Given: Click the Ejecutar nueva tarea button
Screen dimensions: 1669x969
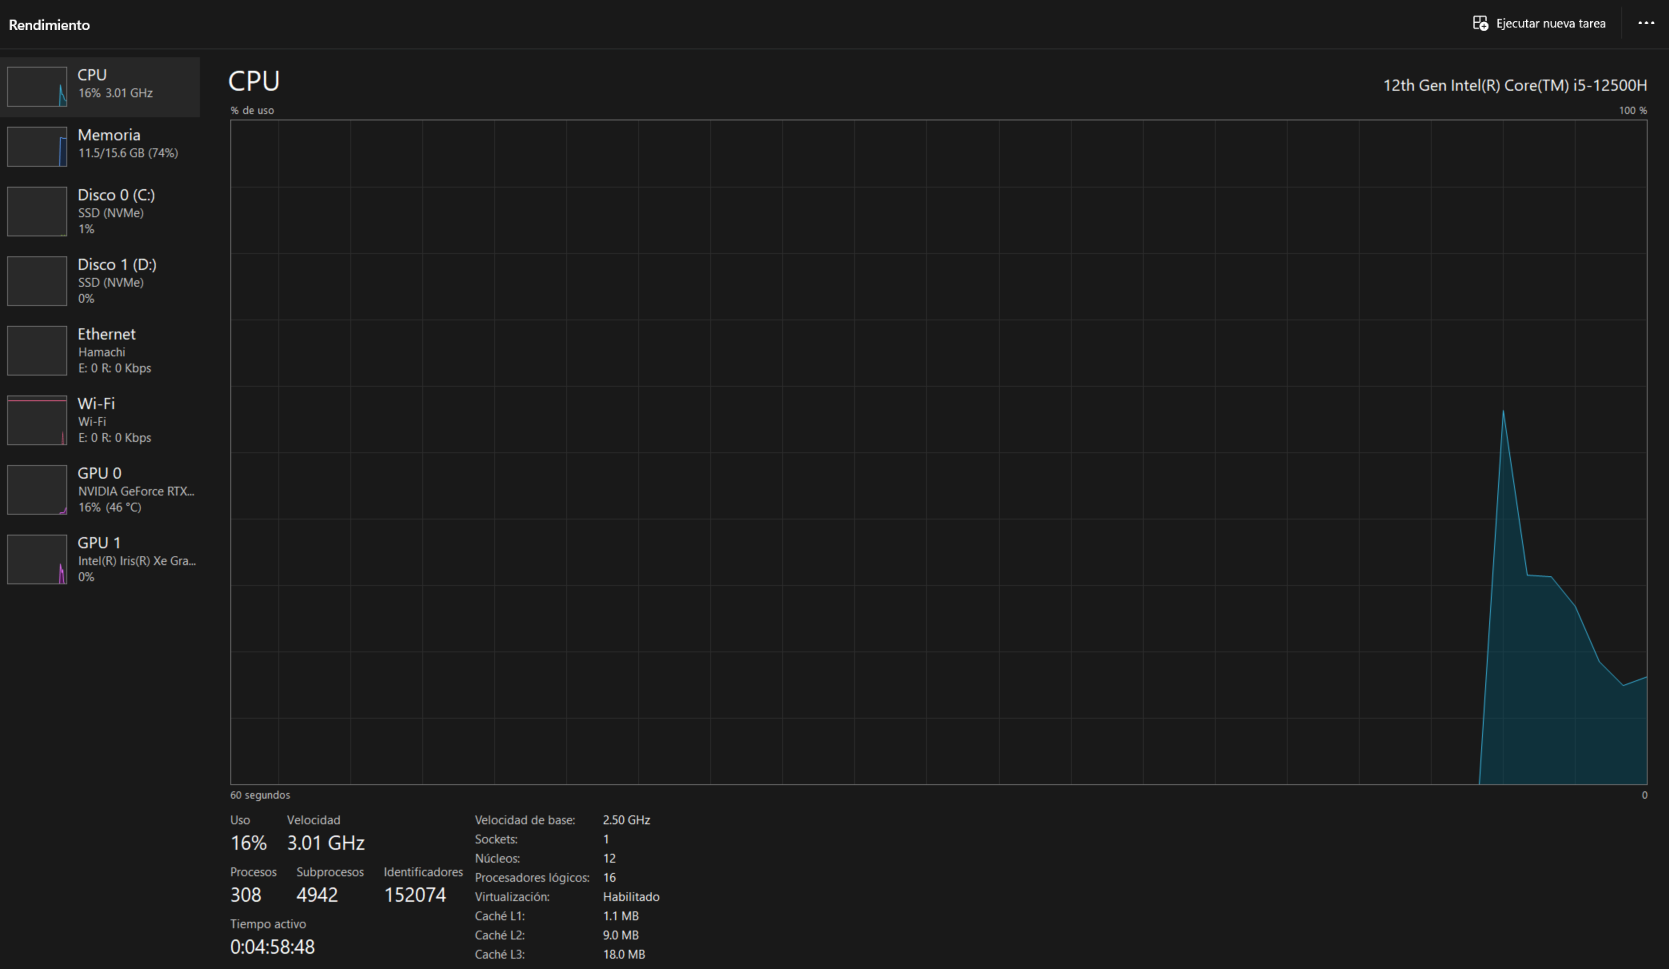Looking at the screenshot, I should (x=1539, y=23).
